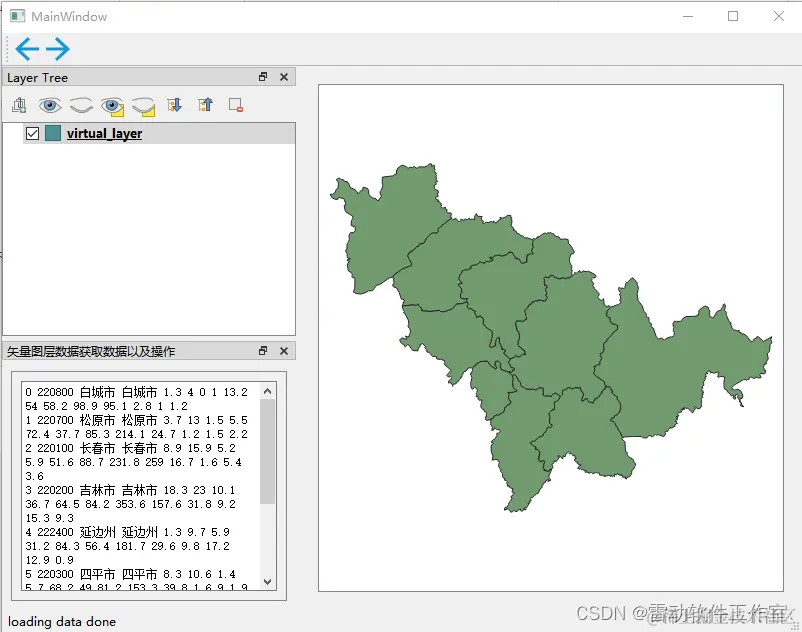Toggle the virtual_layer visibility checkbox
The height and width of the screenshot is (632, 802).
tap(32, 132)
